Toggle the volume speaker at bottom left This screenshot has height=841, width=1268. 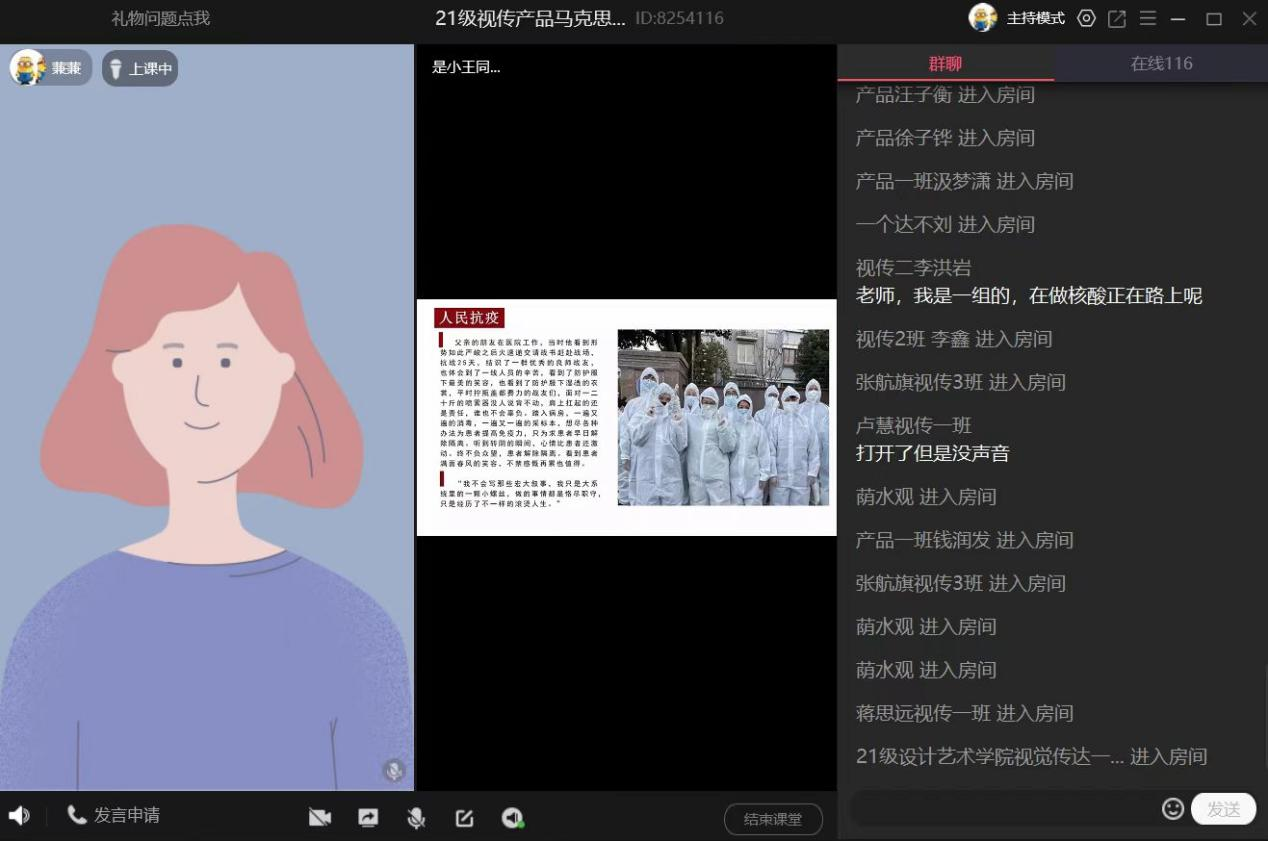click(x=18, y=815)
